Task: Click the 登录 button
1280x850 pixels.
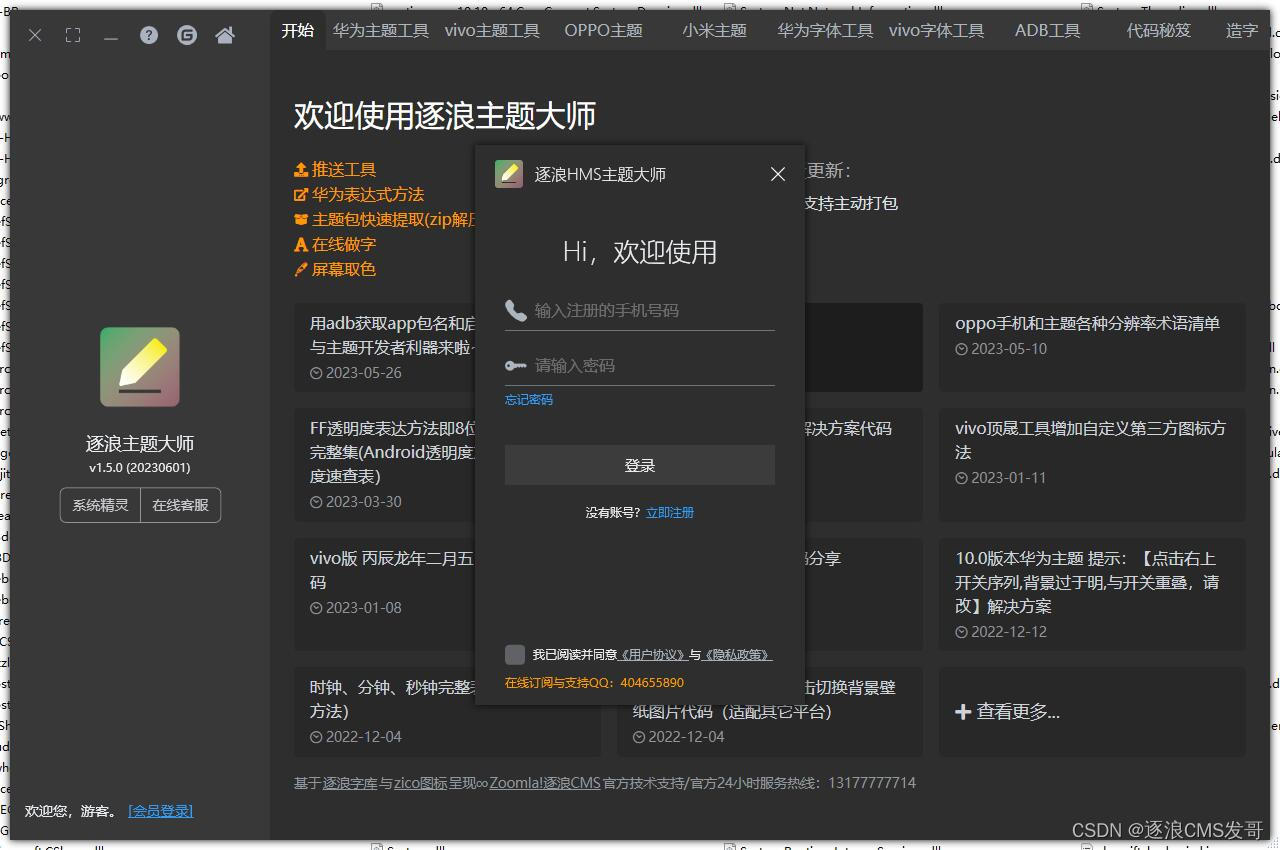Action: pos(640,465)
